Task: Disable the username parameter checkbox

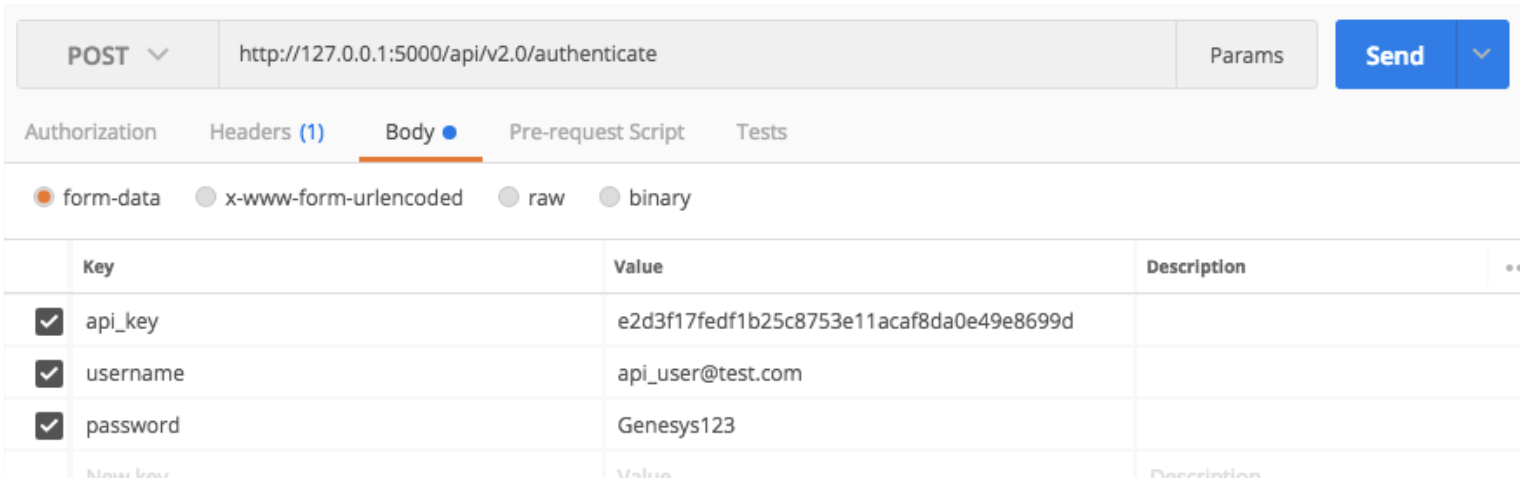Action: click(x=48, y=374)
